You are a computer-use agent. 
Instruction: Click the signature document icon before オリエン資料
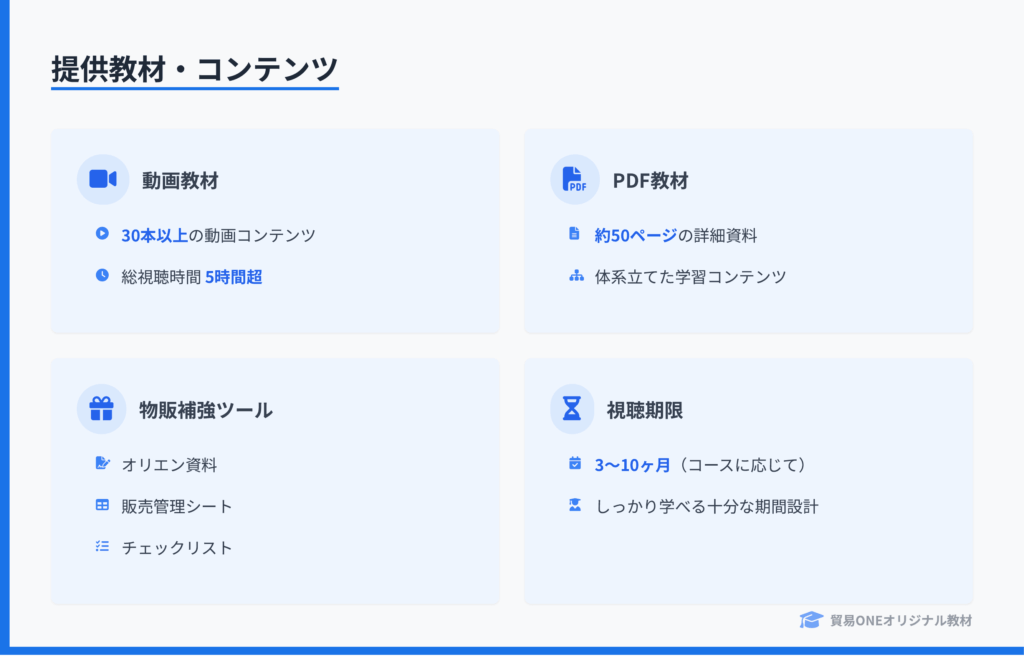(x=103, y=463)
